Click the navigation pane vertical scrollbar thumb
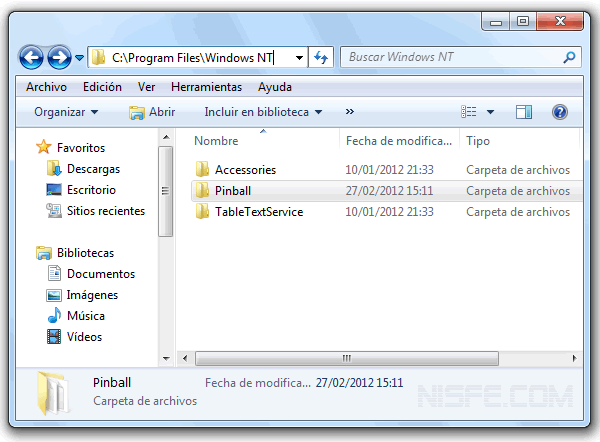 (x=165, y=191)
